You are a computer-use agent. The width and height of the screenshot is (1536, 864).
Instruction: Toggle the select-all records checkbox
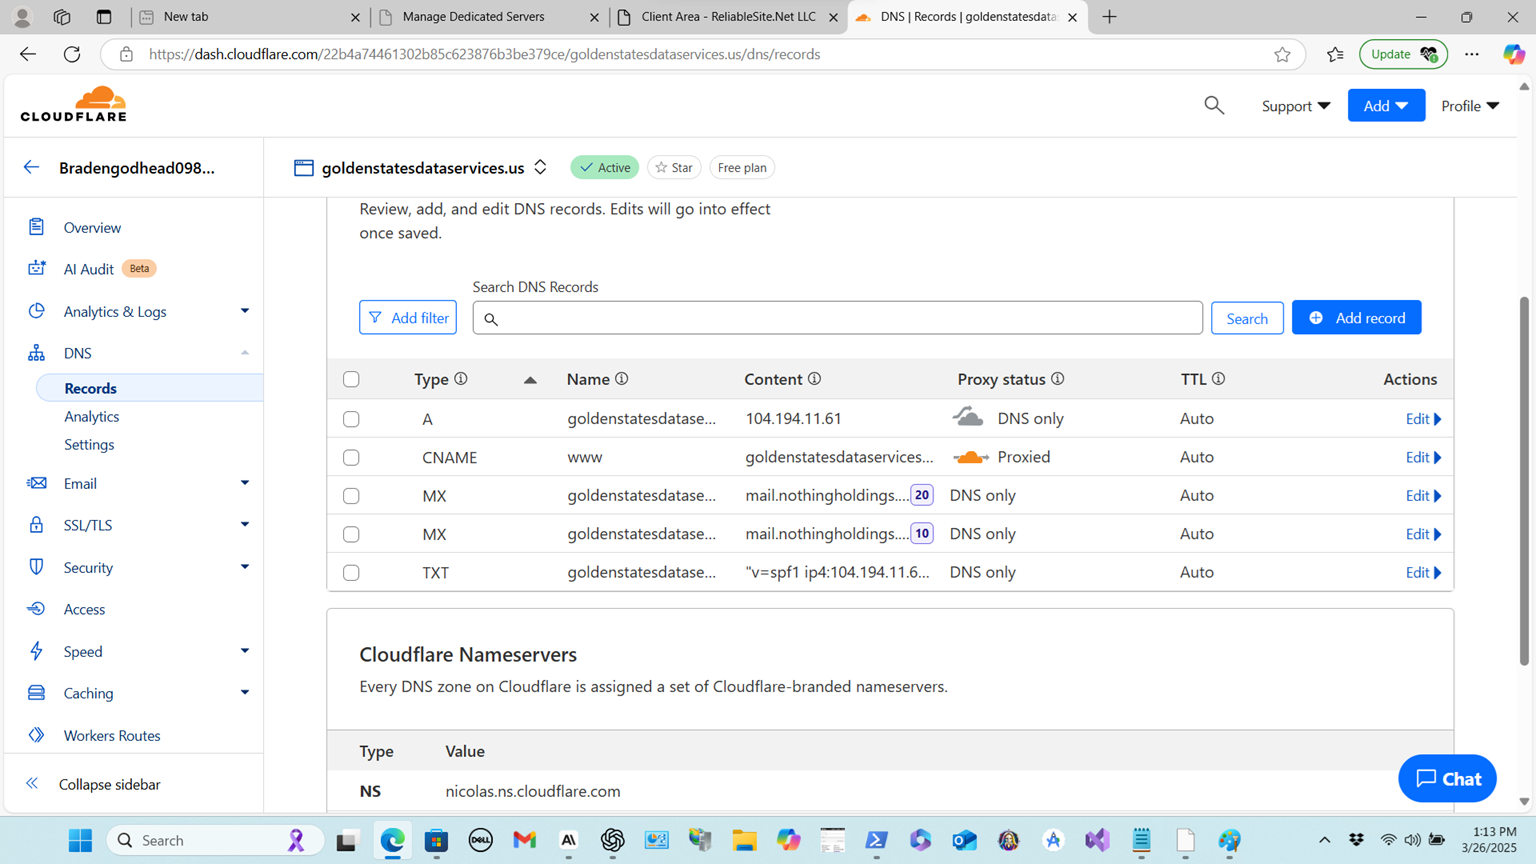pos(351,379)
